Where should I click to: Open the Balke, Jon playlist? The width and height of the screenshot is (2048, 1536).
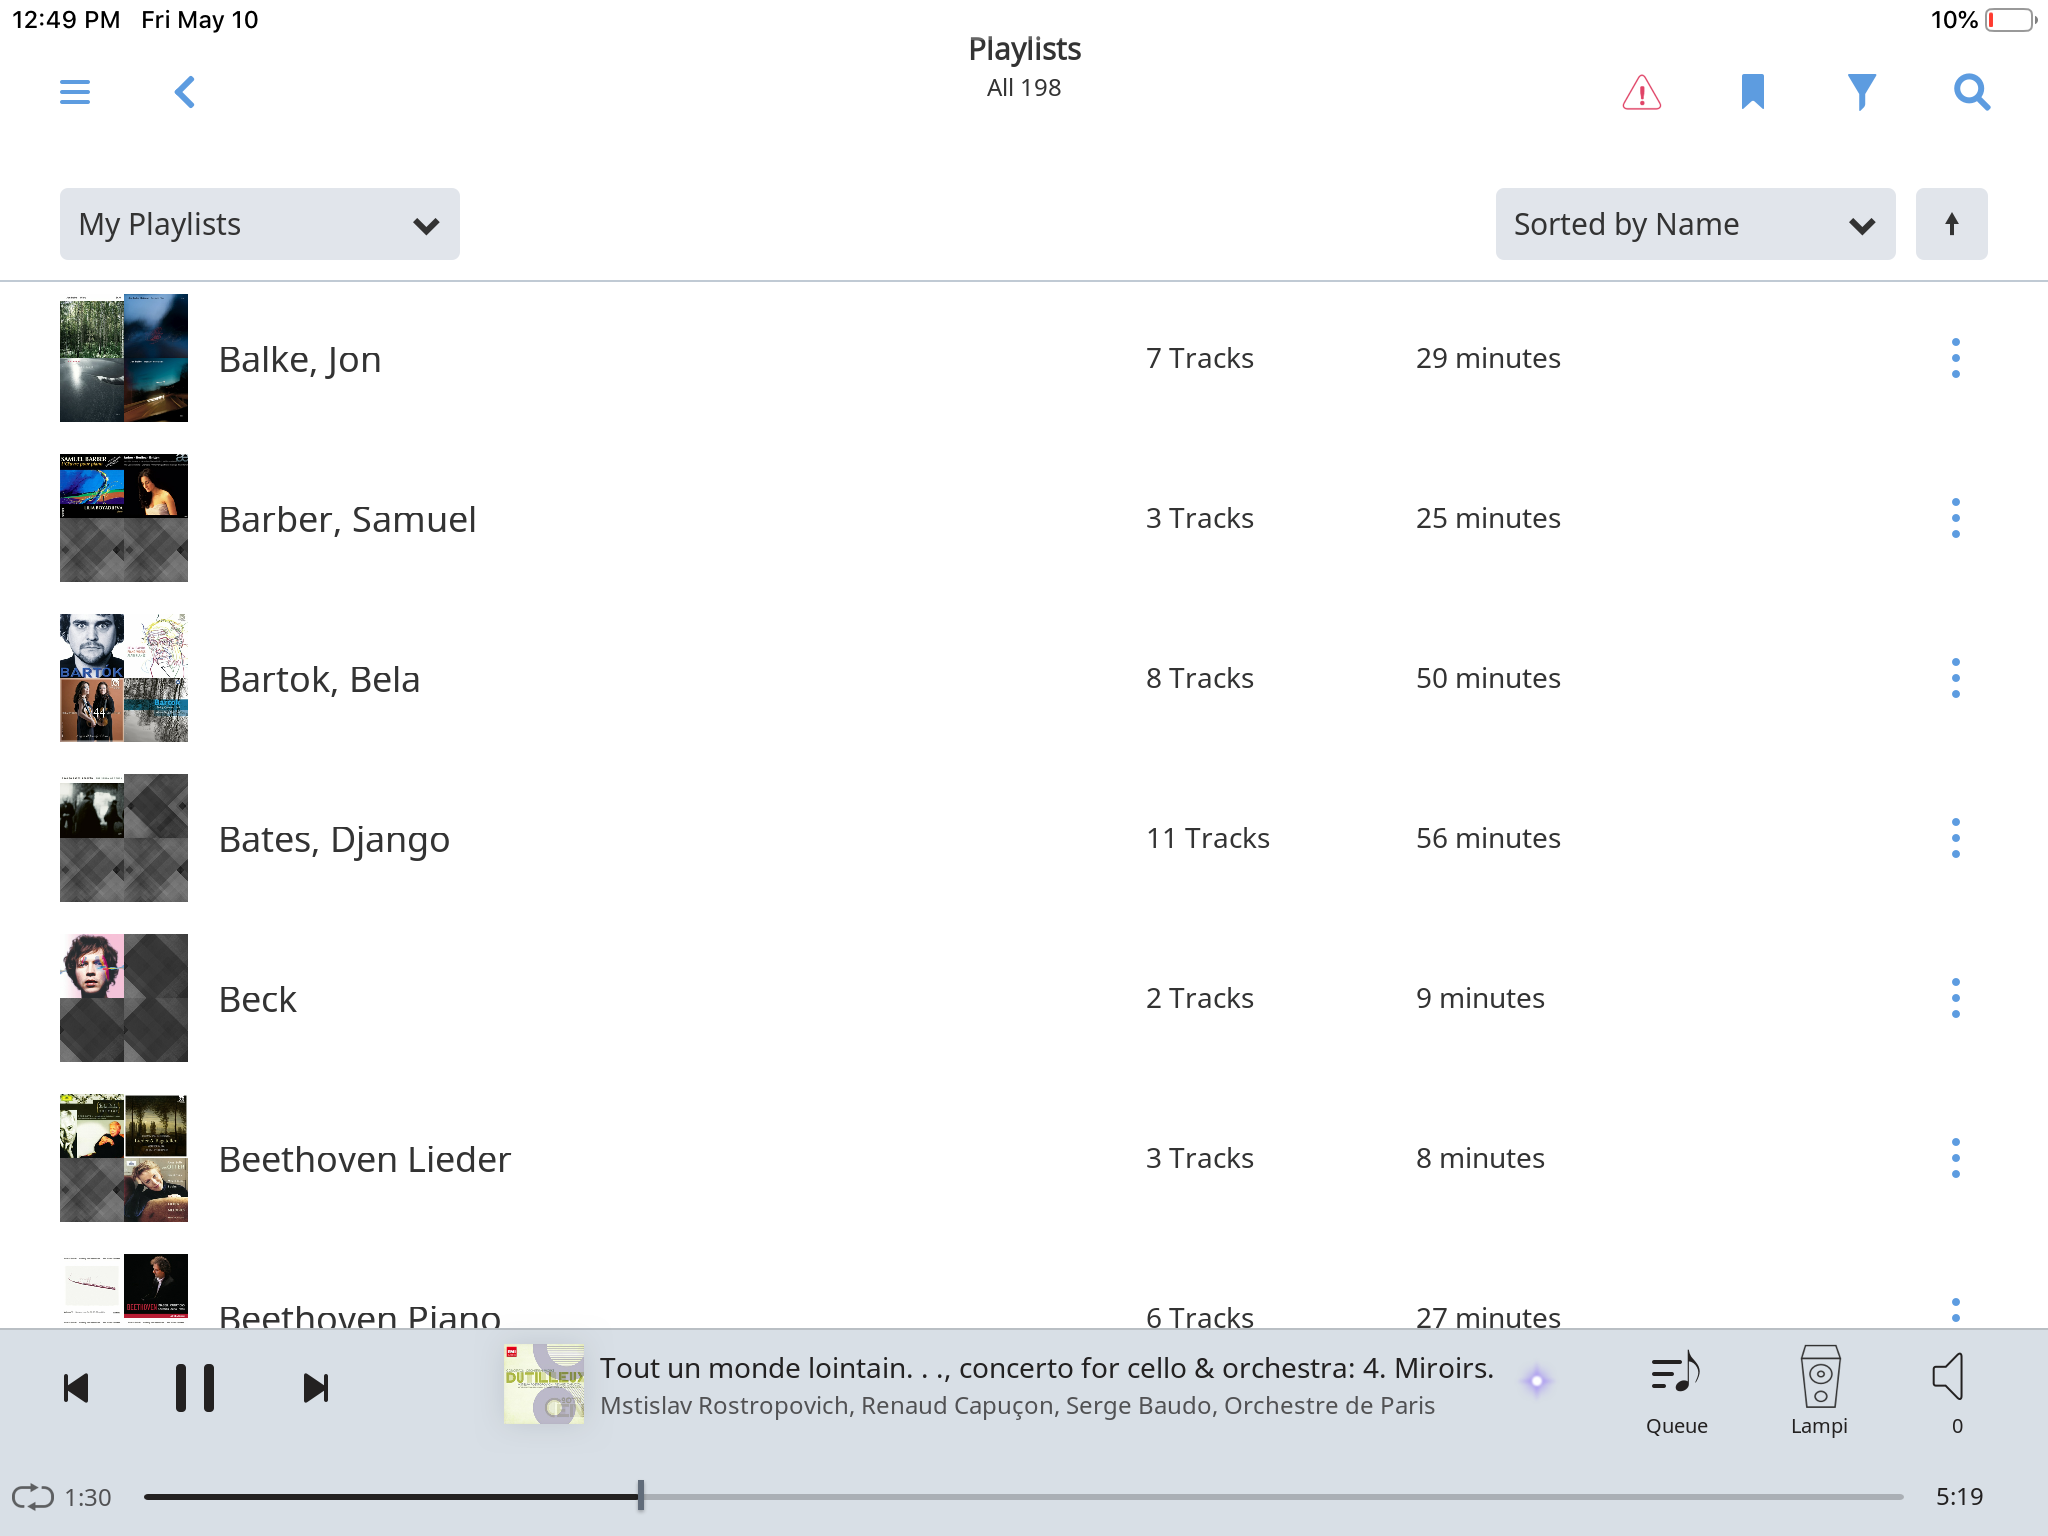point(300,359)
